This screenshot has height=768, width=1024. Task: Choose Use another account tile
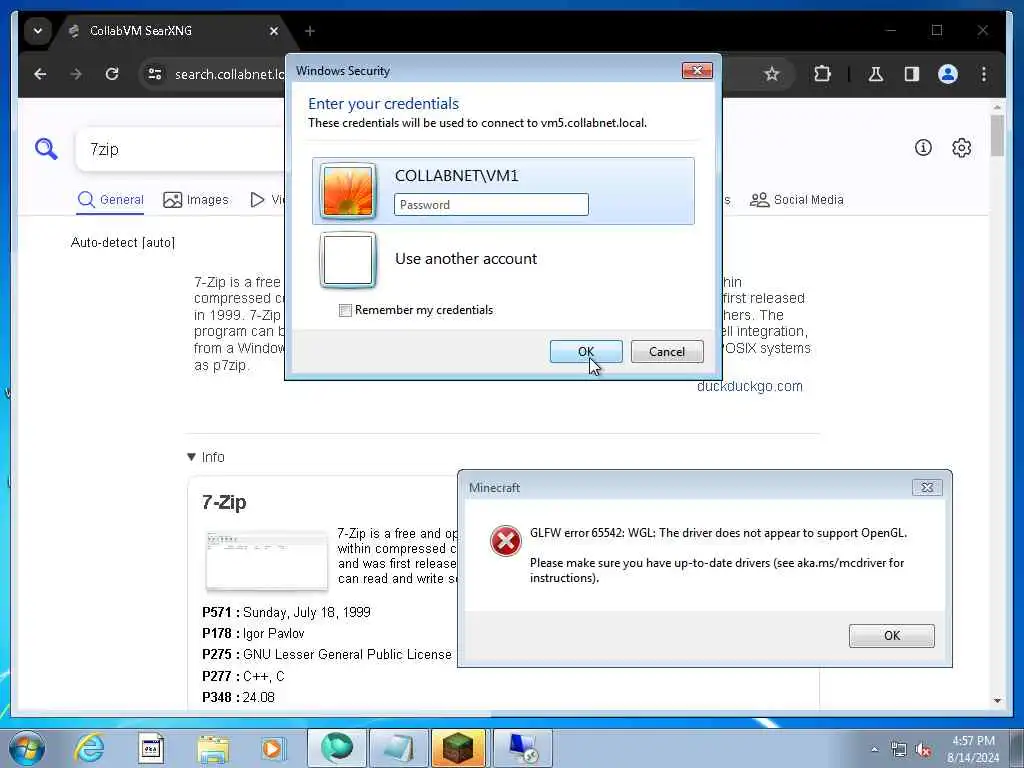[x=503, y=259]
